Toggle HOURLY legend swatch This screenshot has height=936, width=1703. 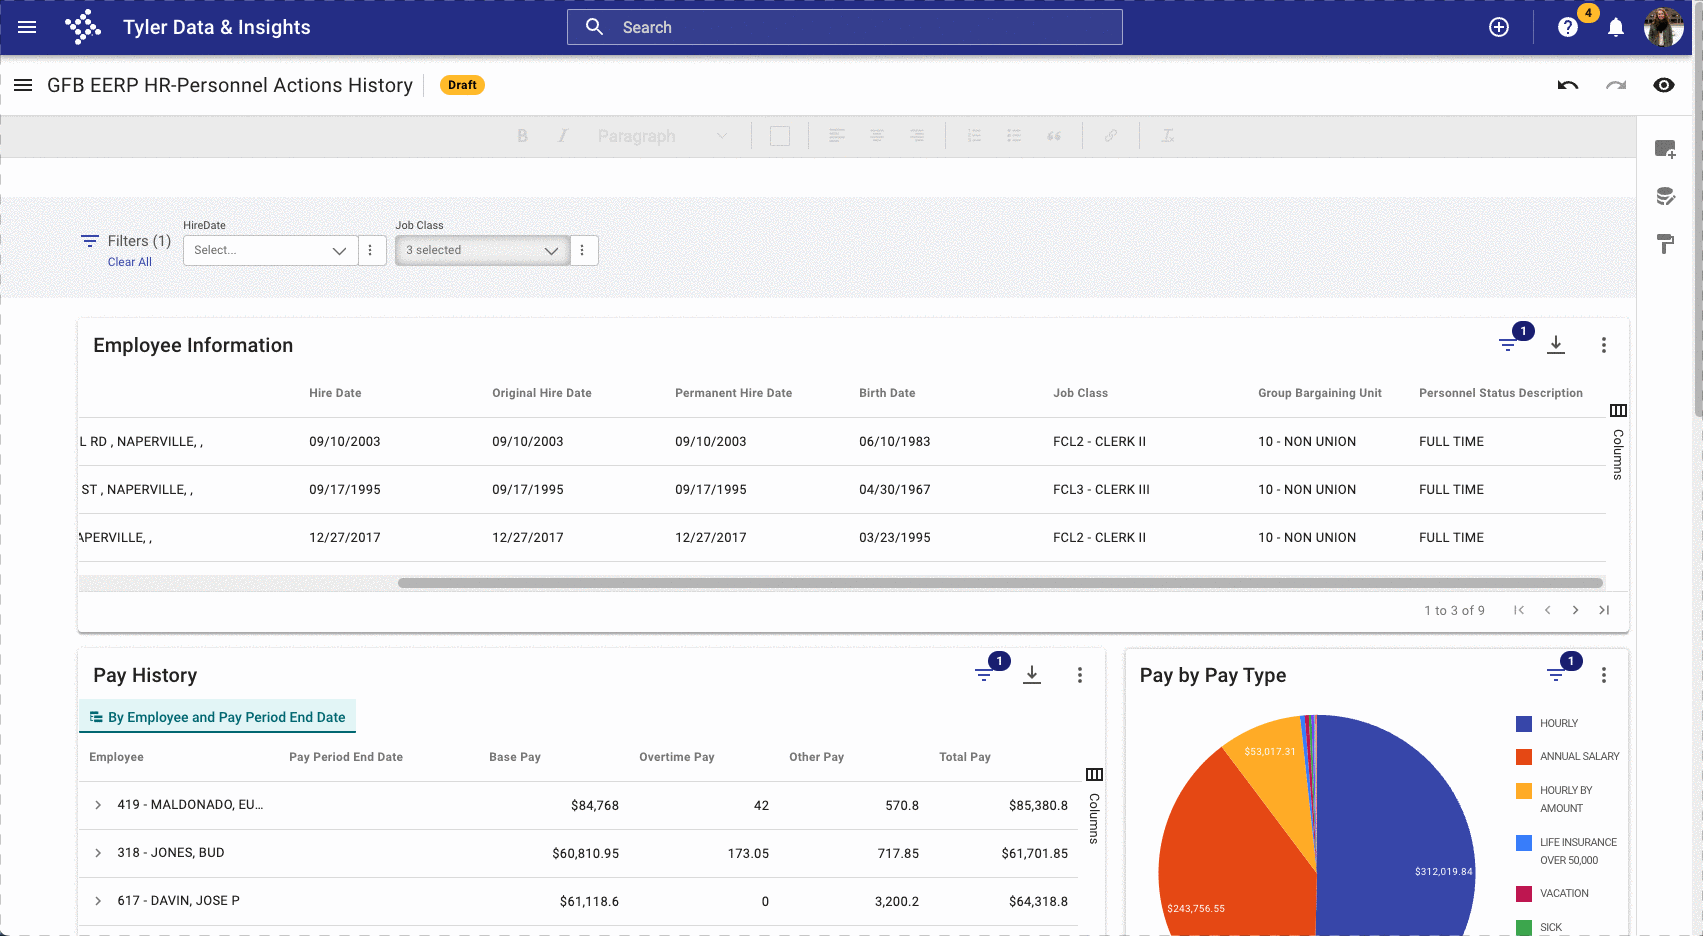point(1524,724)
